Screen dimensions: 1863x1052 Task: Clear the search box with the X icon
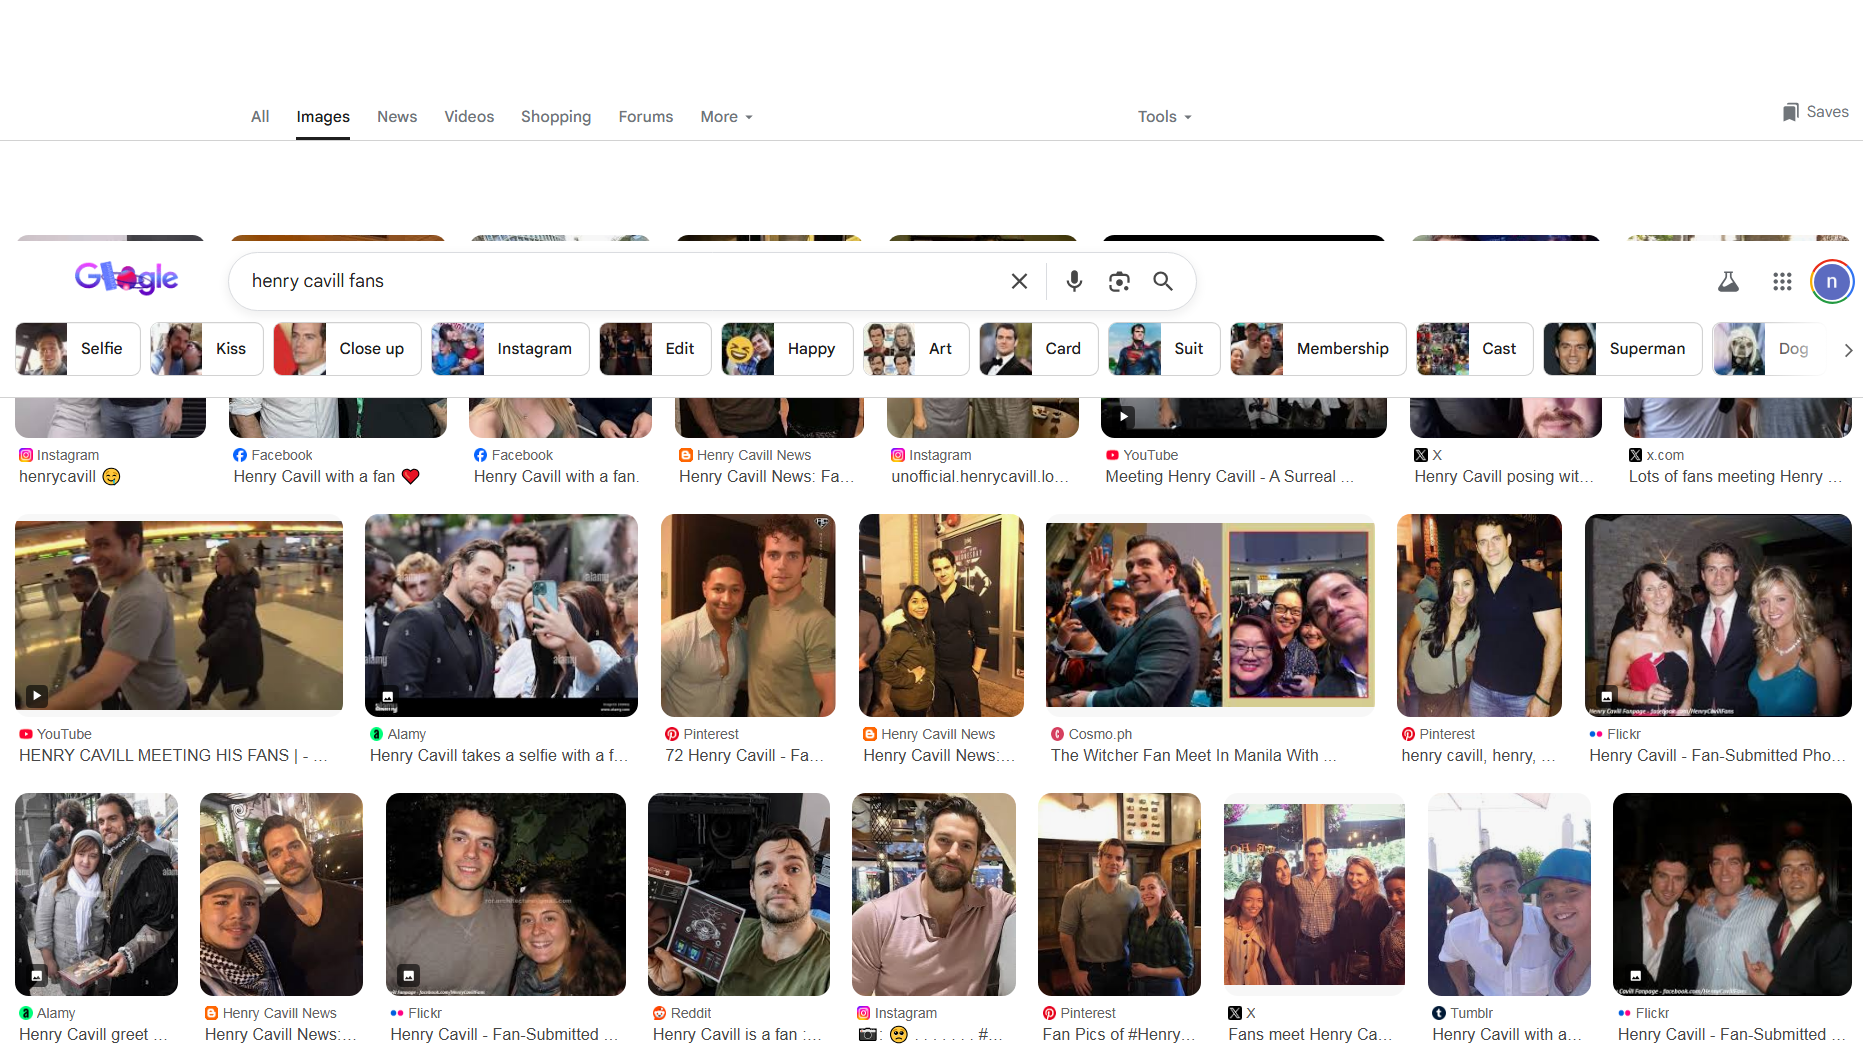click(1019, 281)
